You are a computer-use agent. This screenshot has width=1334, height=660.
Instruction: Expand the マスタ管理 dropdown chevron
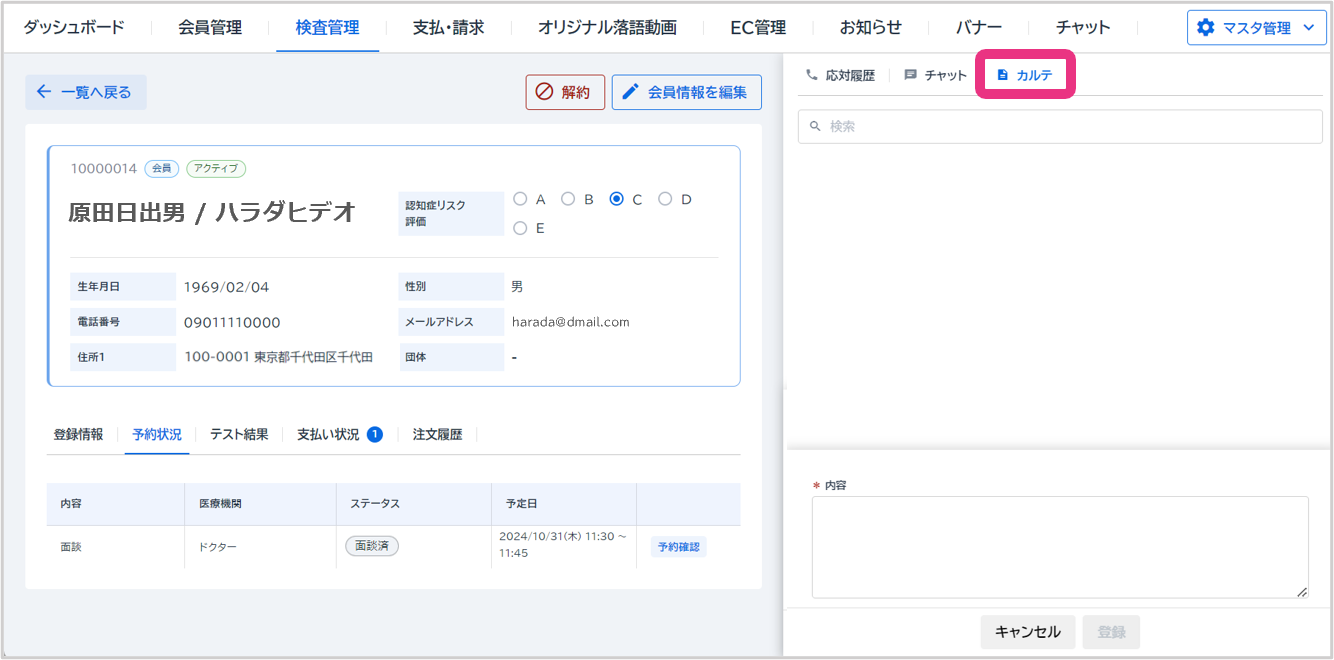[1308, 28]
